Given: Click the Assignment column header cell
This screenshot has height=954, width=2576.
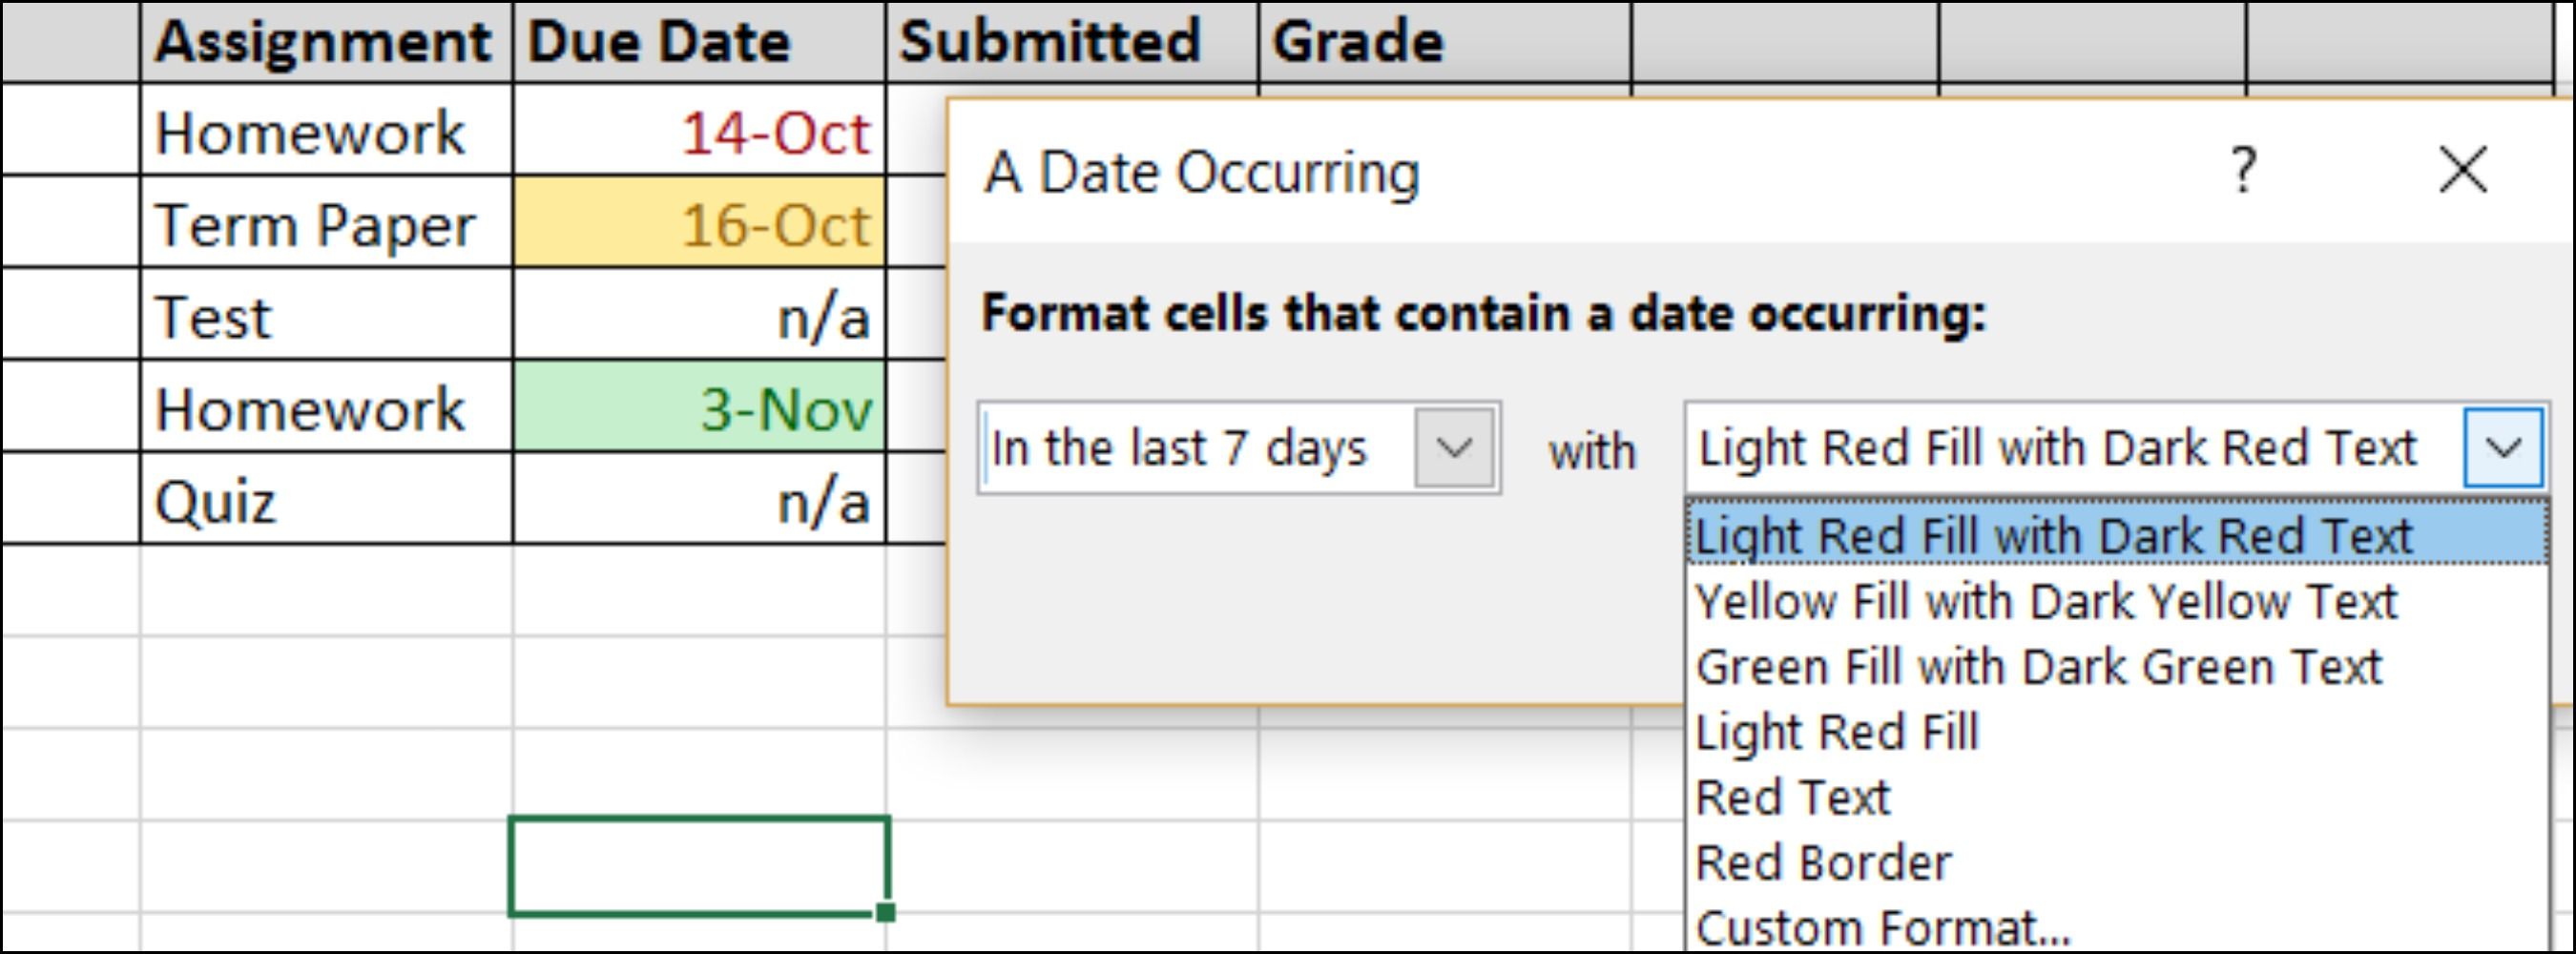Looking at the screenshot, I should pyautogui.click(x=326, y=42).
